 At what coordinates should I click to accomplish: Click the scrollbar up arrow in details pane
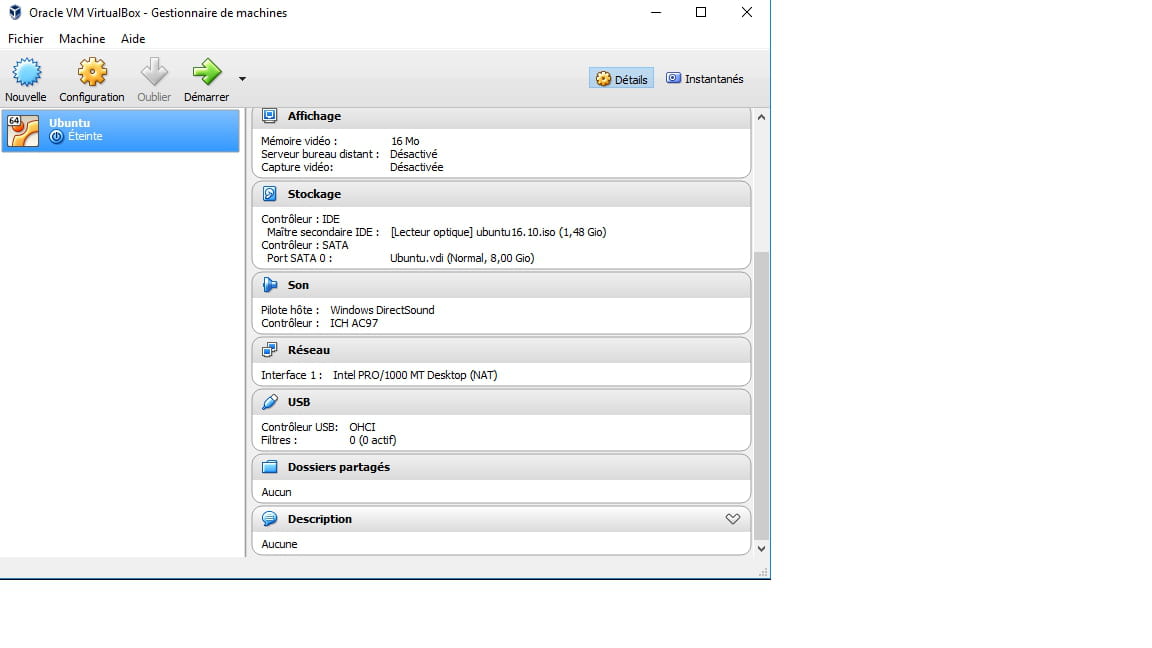761,118
